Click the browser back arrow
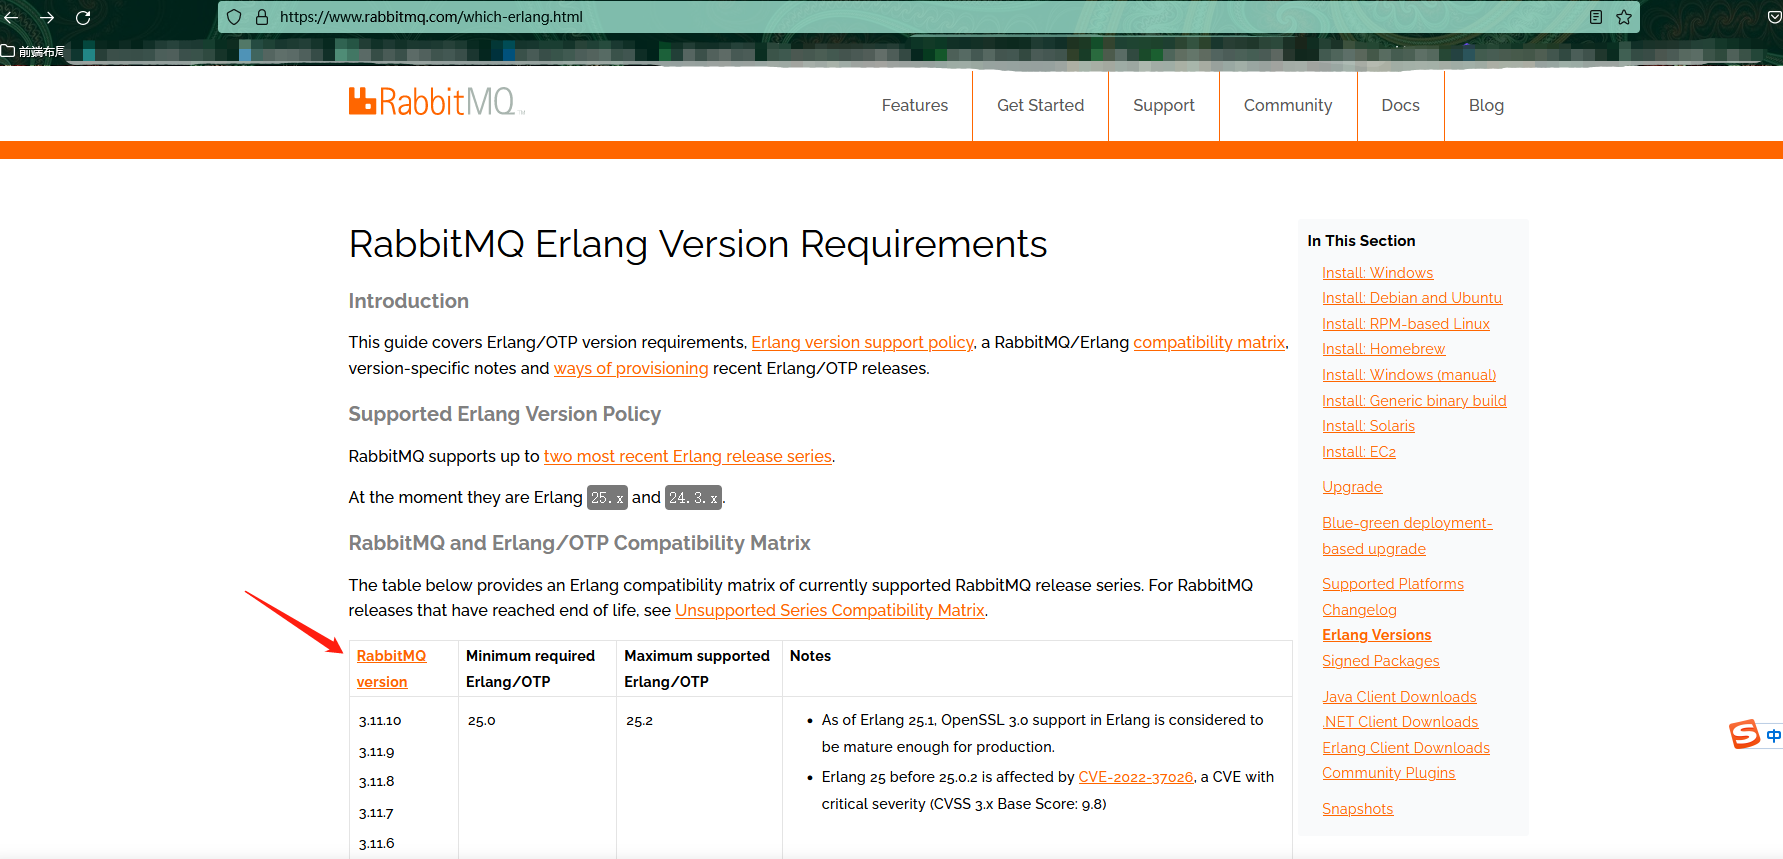1783x859 pixels. 12,17
